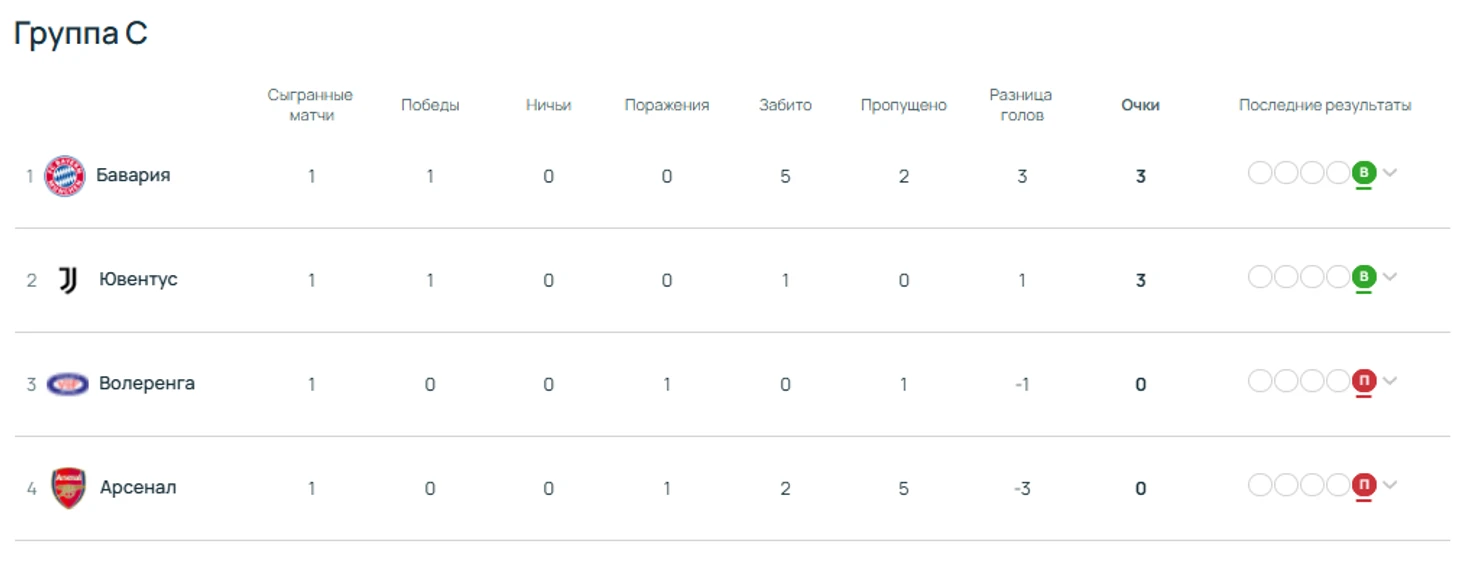Expand Арсенал row details chevron
The height and width of the screenshot is (562, 1460).
(1390, 485)
